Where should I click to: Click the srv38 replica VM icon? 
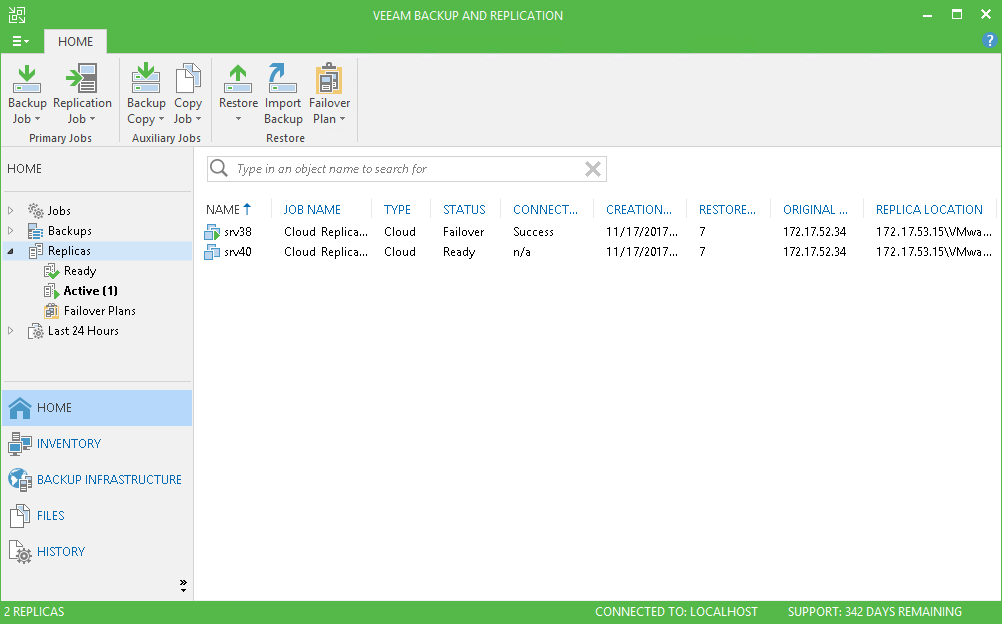(212, 232)
